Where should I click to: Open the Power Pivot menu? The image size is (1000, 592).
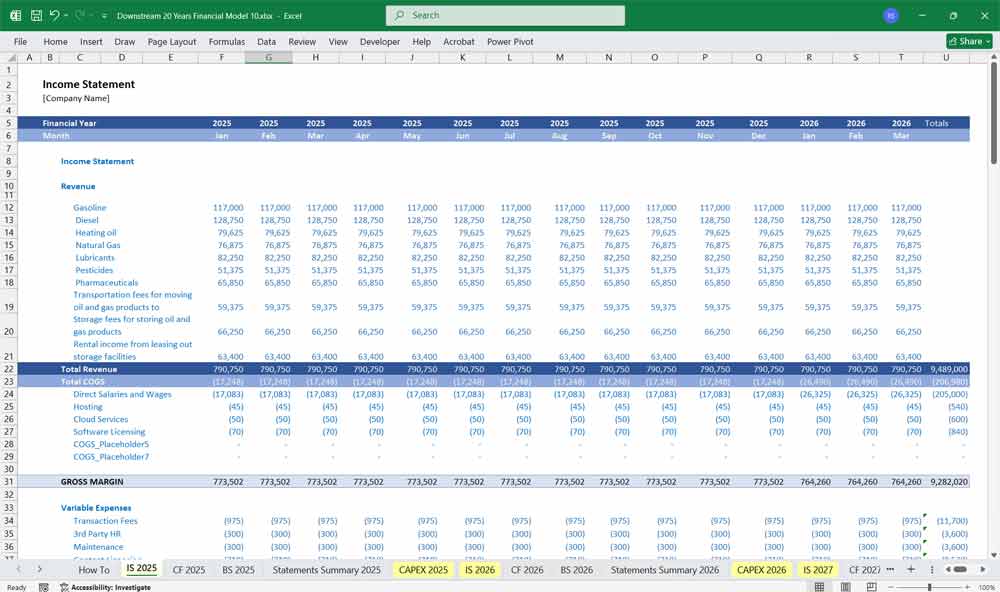pos(511,42)
